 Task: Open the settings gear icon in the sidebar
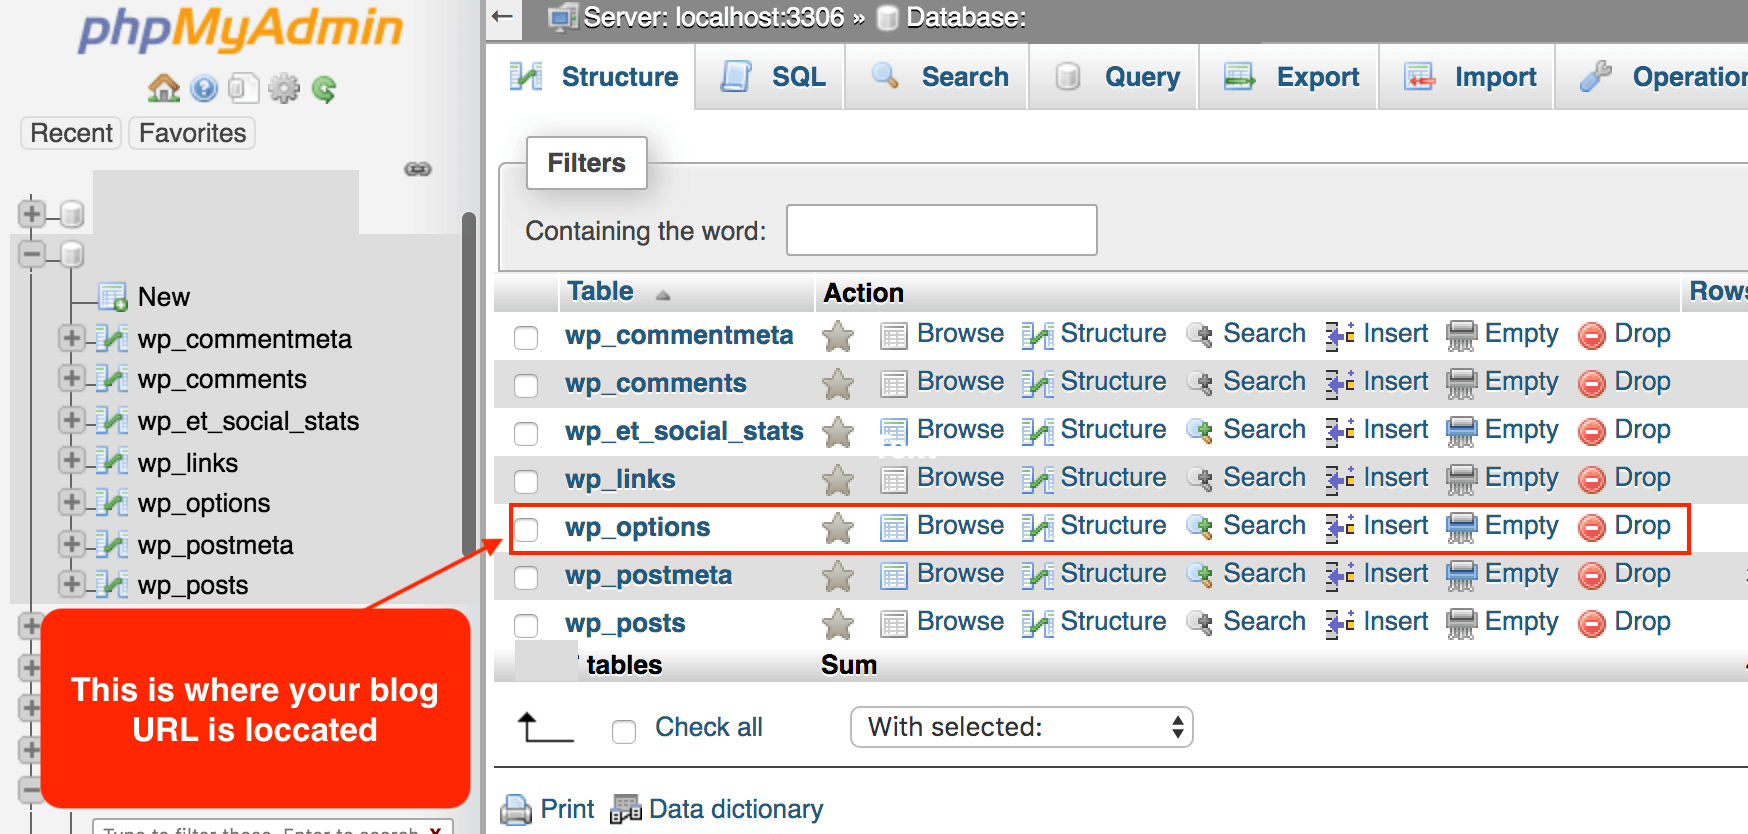click(284, 89)
